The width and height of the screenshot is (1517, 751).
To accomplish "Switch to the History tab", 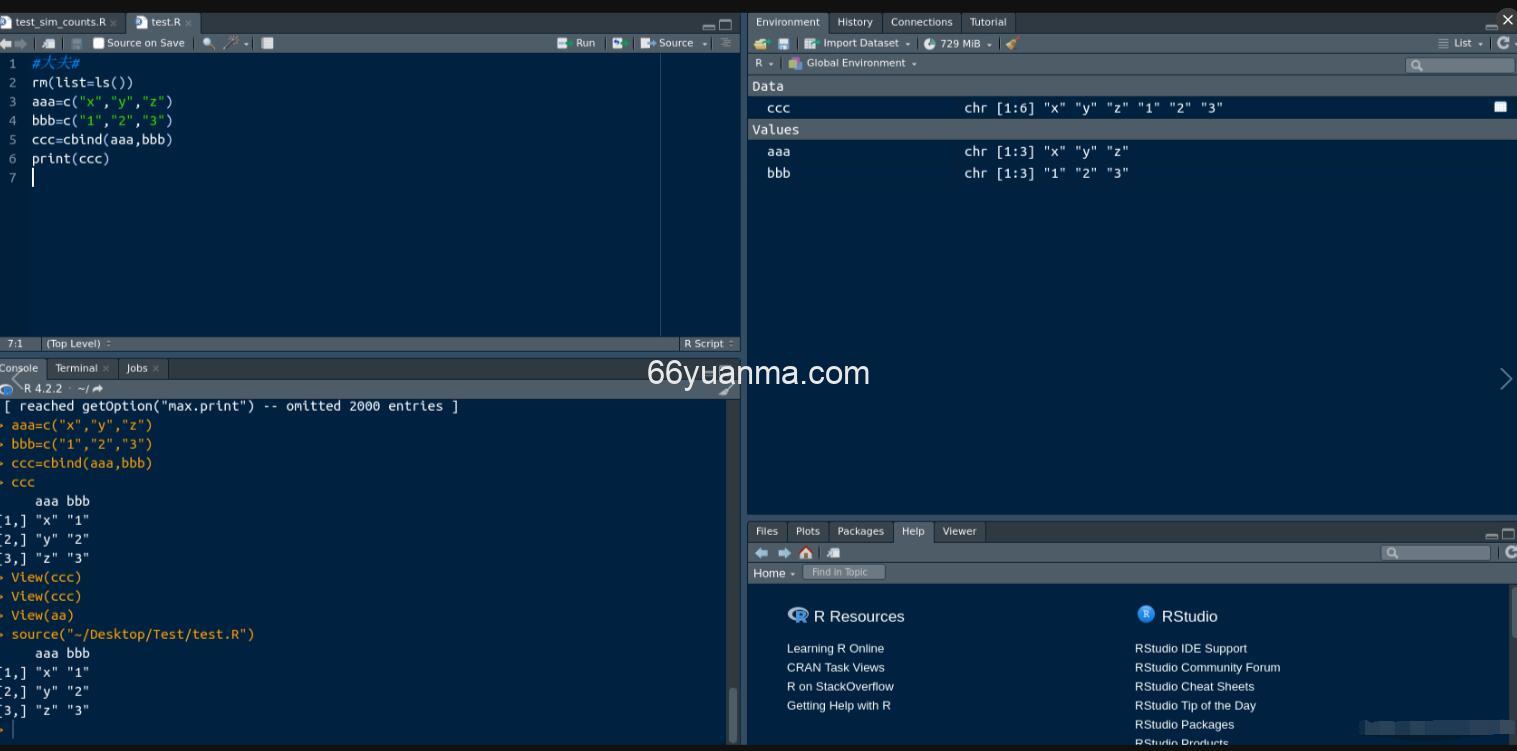I will click(854, 22).
